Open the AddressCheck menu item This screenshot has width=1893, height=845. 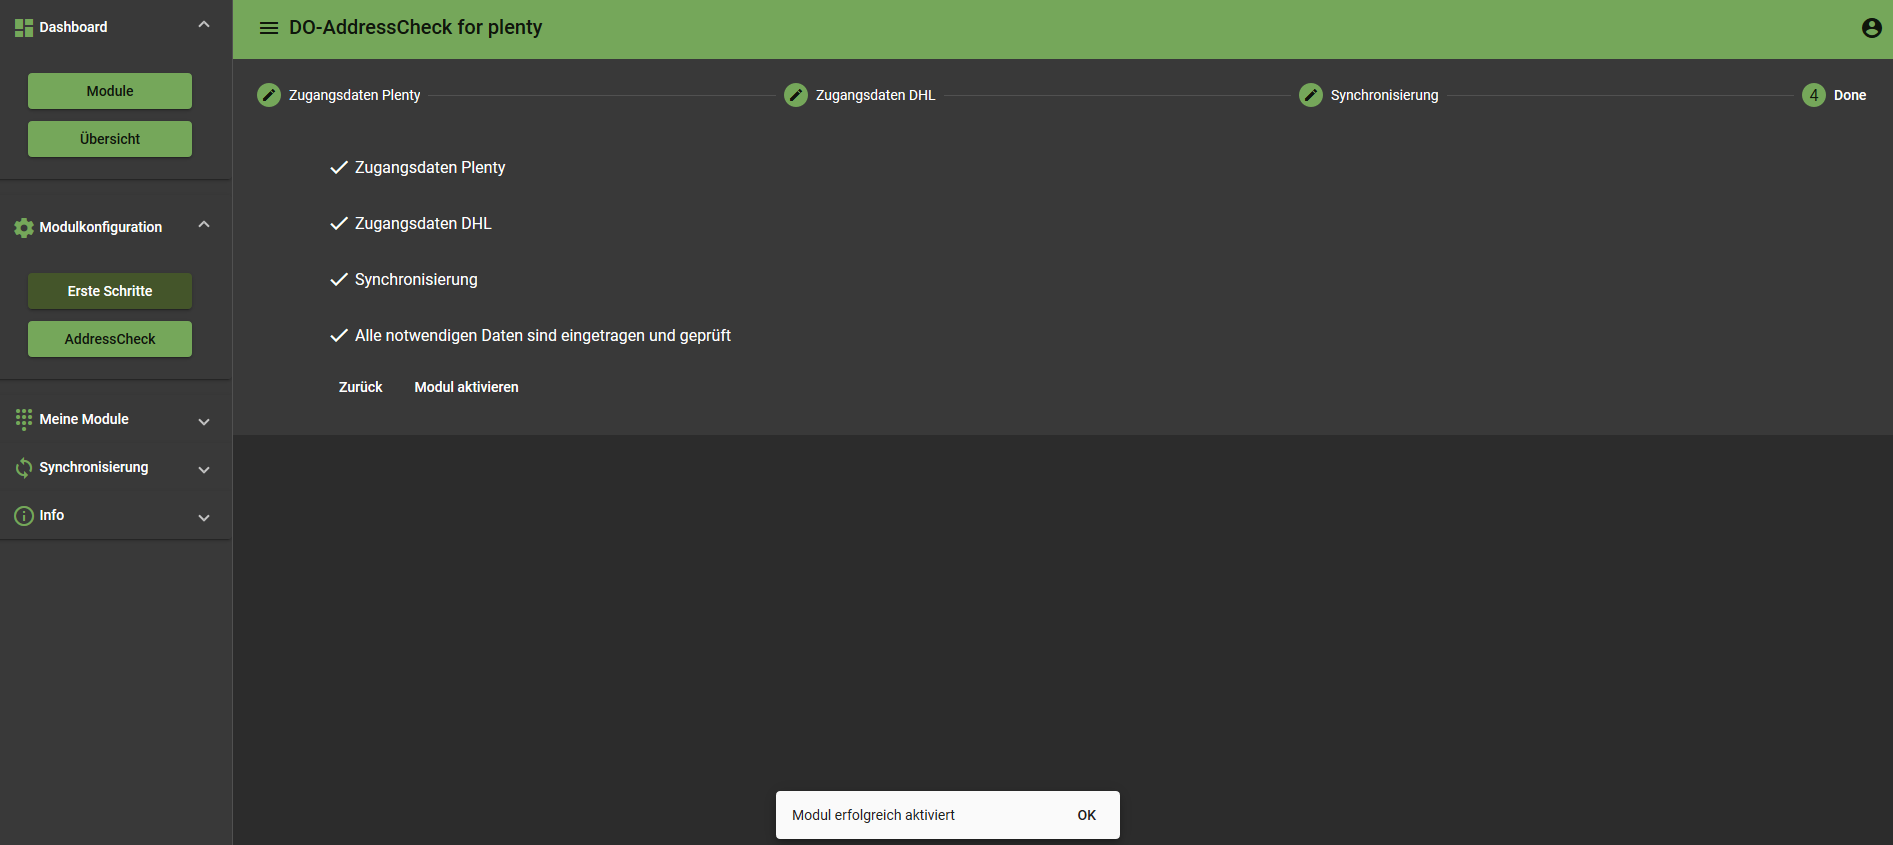(110, 339)
